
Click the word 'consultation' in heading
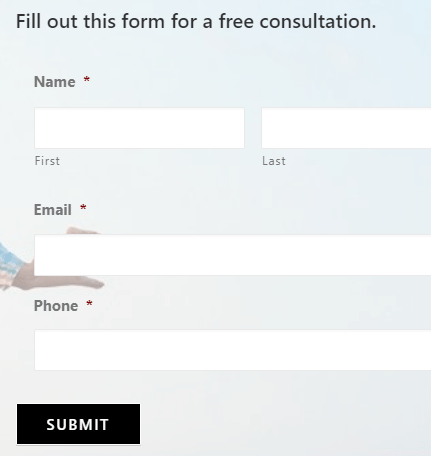pos(318,21)
